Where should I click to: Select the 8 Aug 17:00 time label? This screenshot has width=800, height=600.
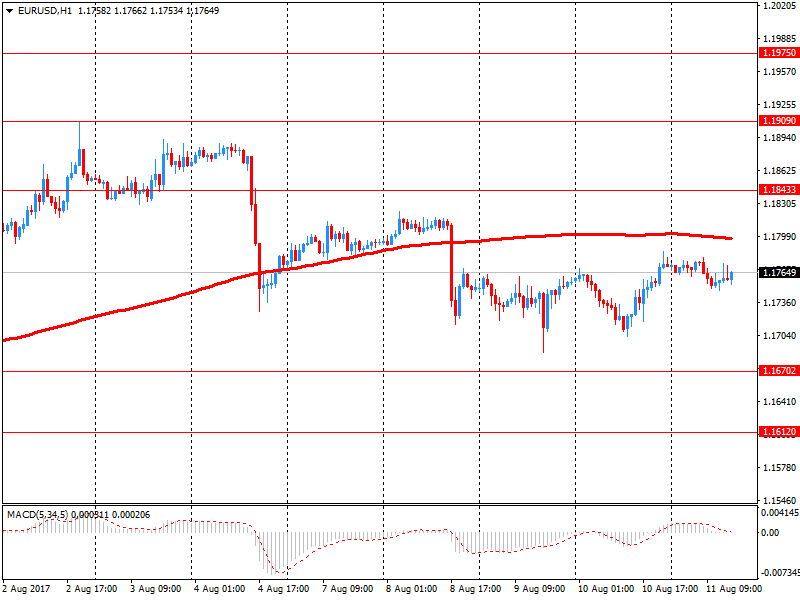coord(476,589)
